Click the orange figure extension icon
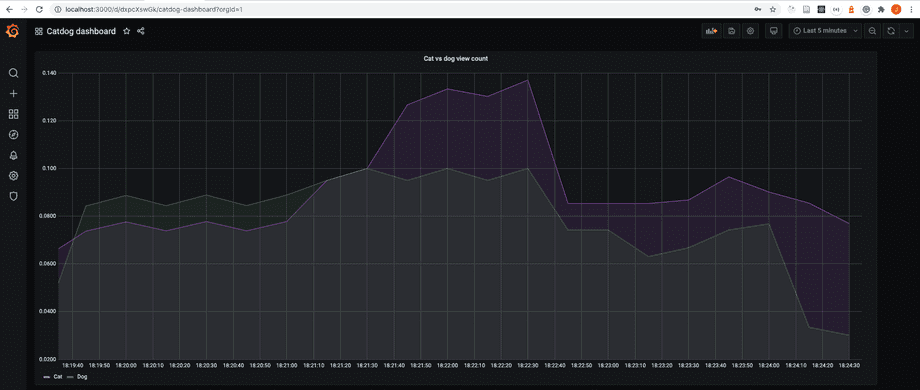This screenshot has height=390, width=920. (851, 9)
